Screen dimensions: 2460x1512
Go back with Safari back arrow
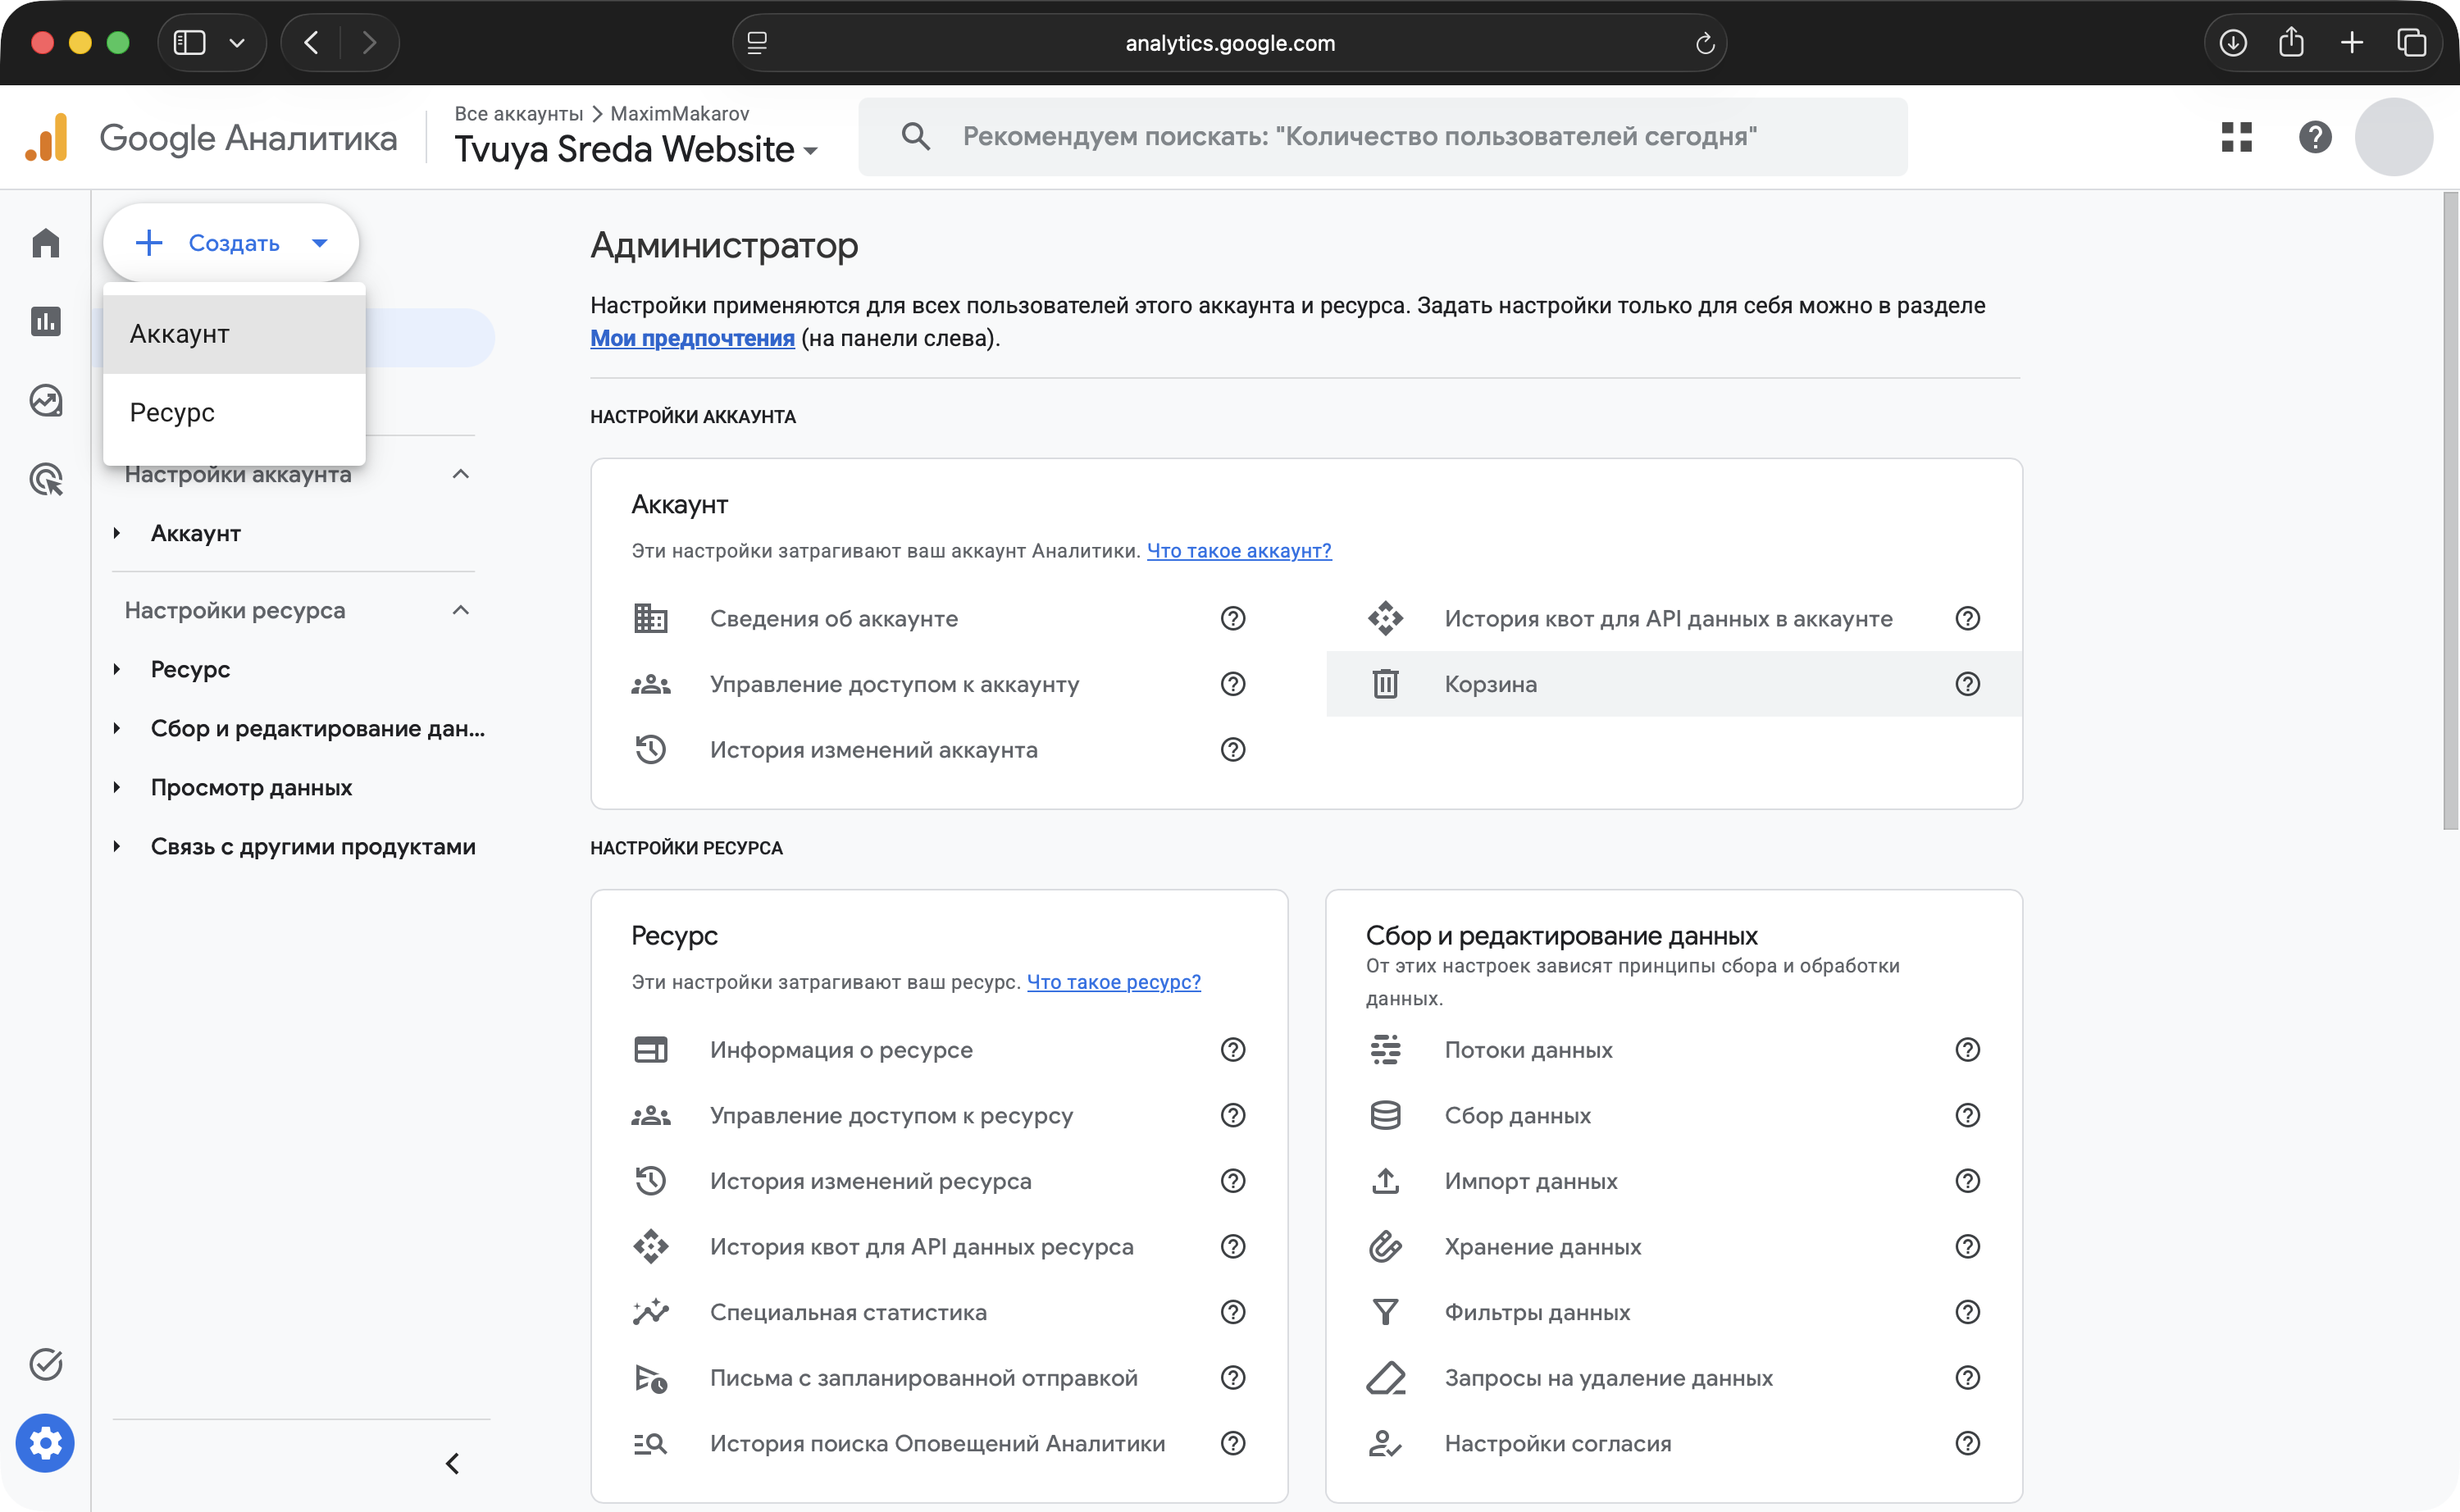[x=312, y=43]
